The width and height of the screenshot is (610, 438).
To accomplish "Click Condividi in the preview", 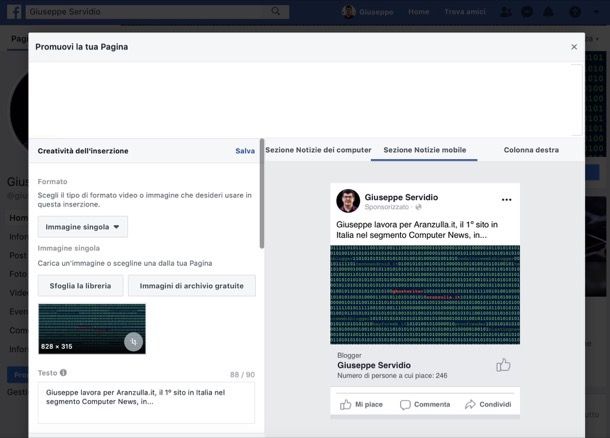I will click(488, 405).
